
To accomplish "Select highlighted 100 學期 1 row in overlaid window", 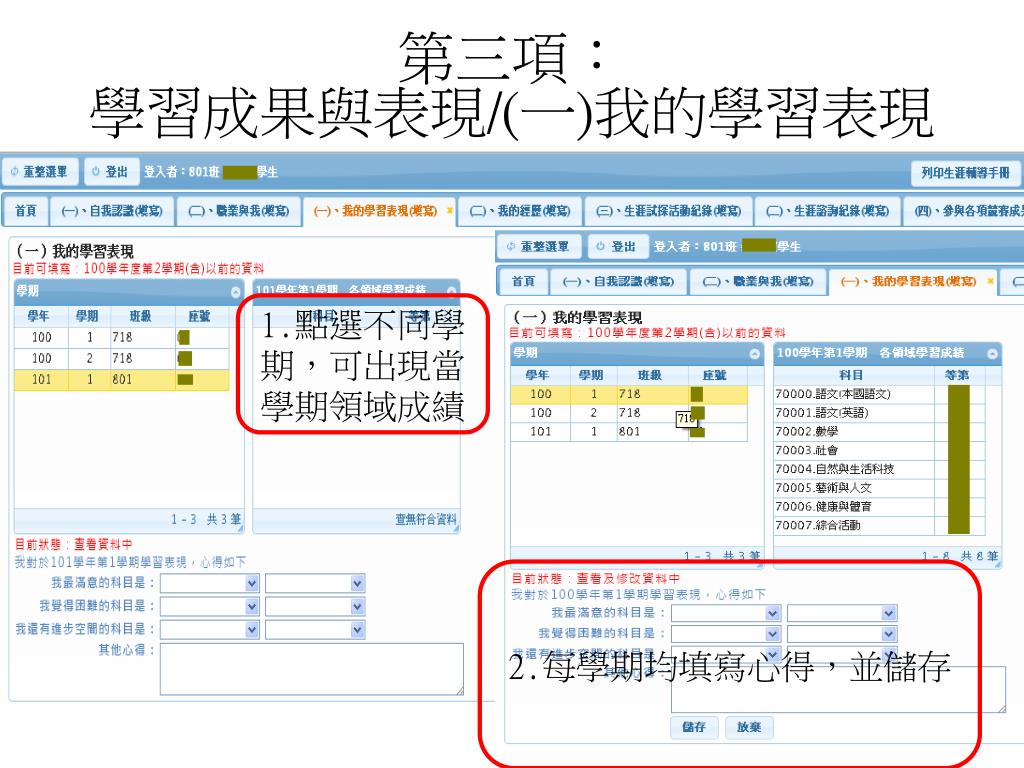I will click(x=629, y=394).
